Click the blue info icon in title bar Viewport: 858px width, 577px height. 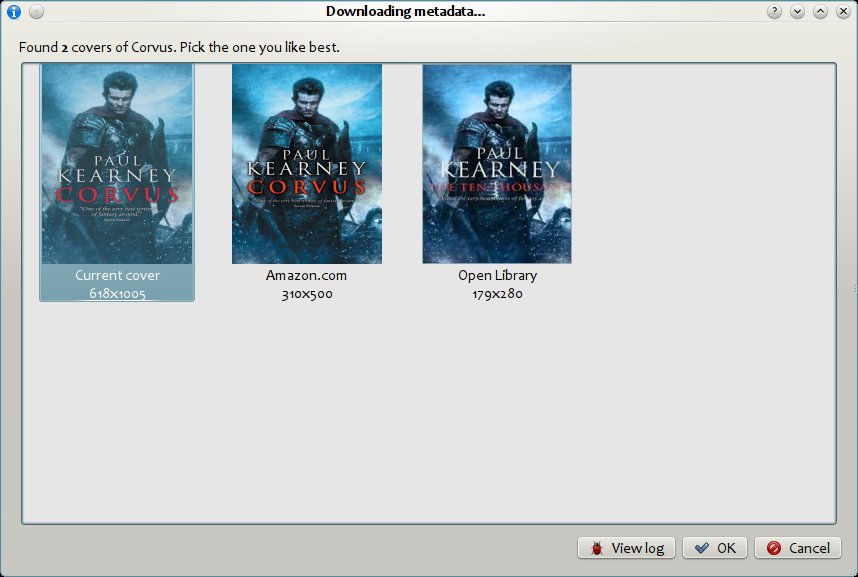coord(14,11)
